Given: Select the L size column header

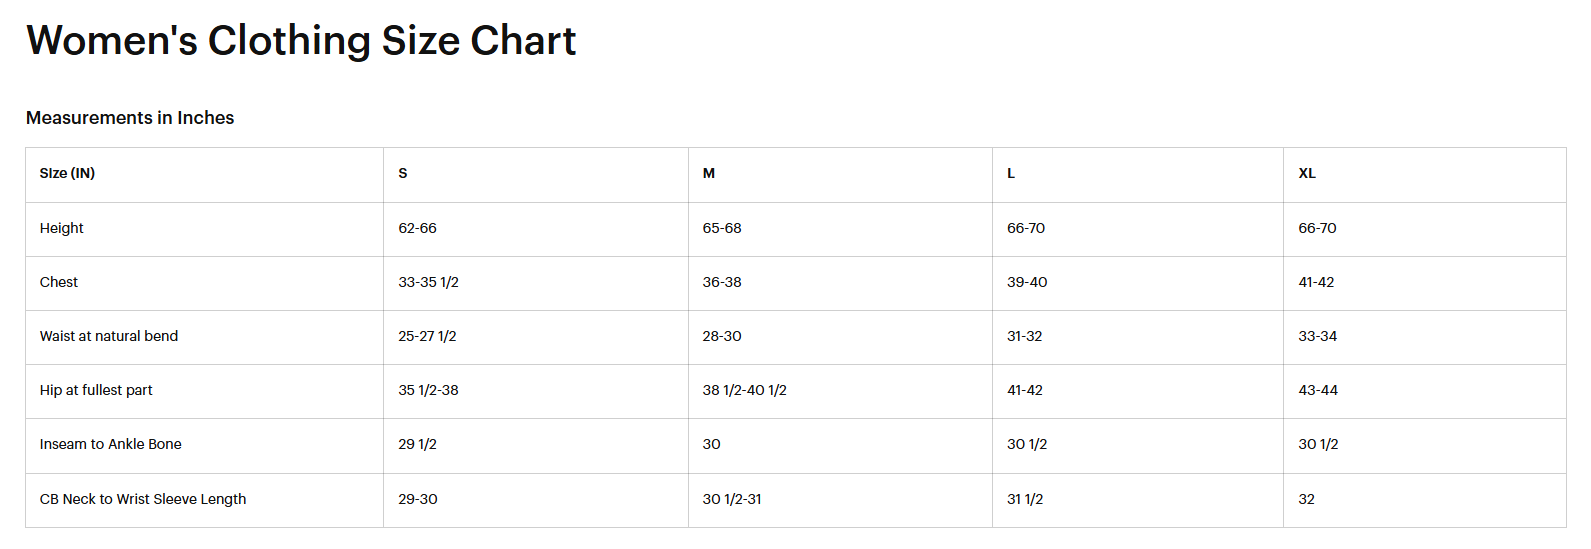Looking at the screenshot, I should (x=1011, y=173).
